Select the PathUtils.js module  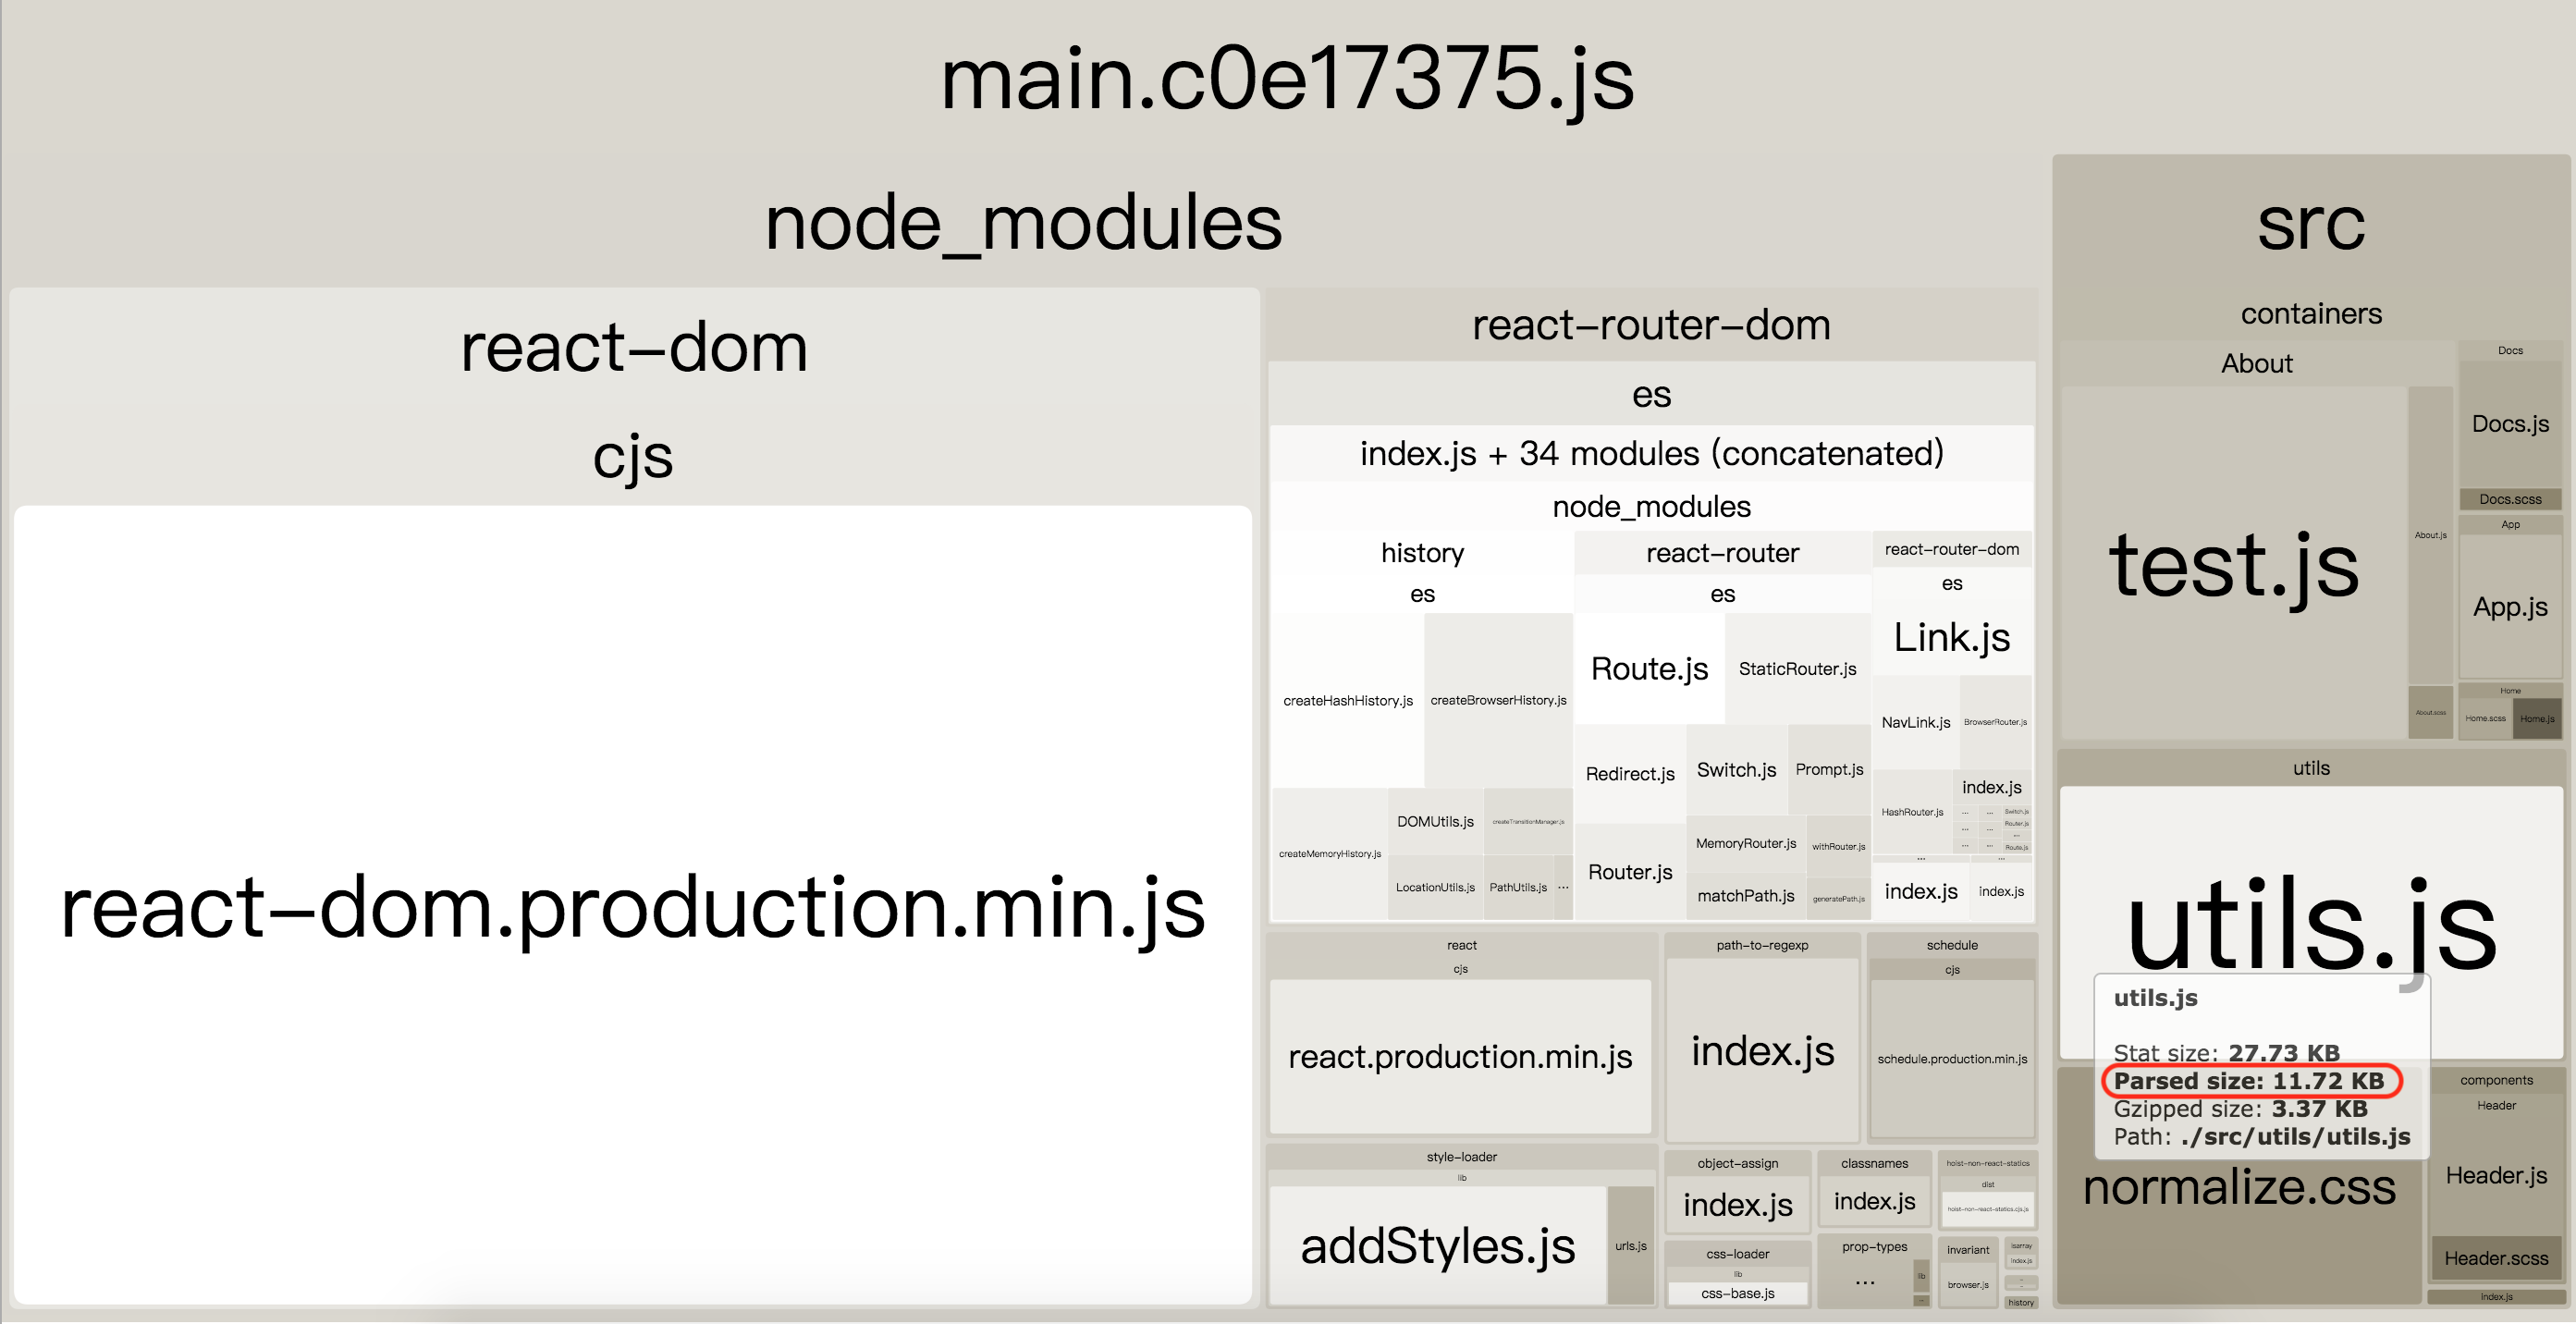pyautogui.click(x=1517, y=887)
